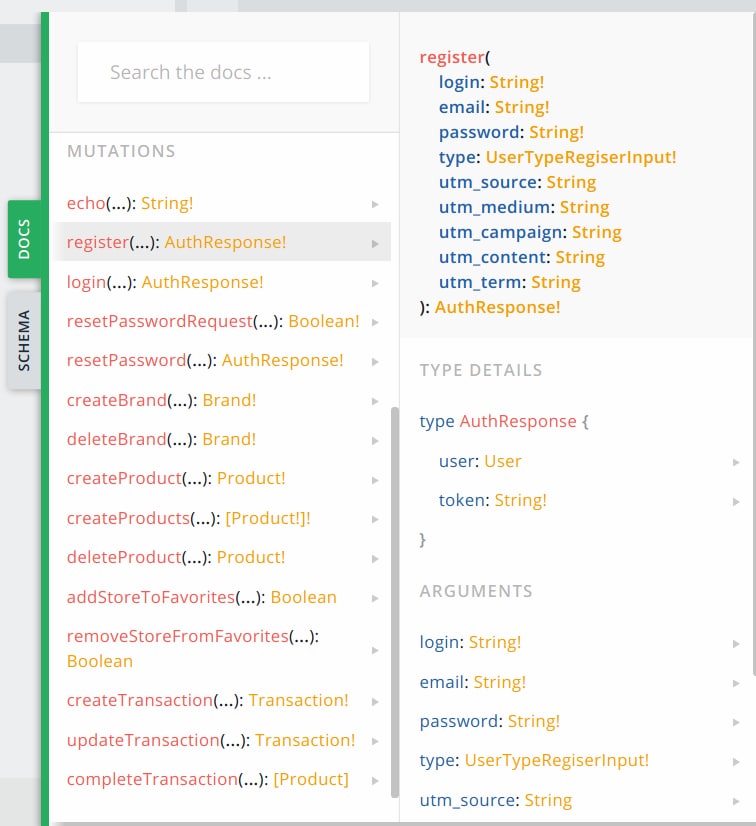Open user: User field in AuthResponse
The width and height of the screenshot is (756, 826).
(x=480, y=461)
